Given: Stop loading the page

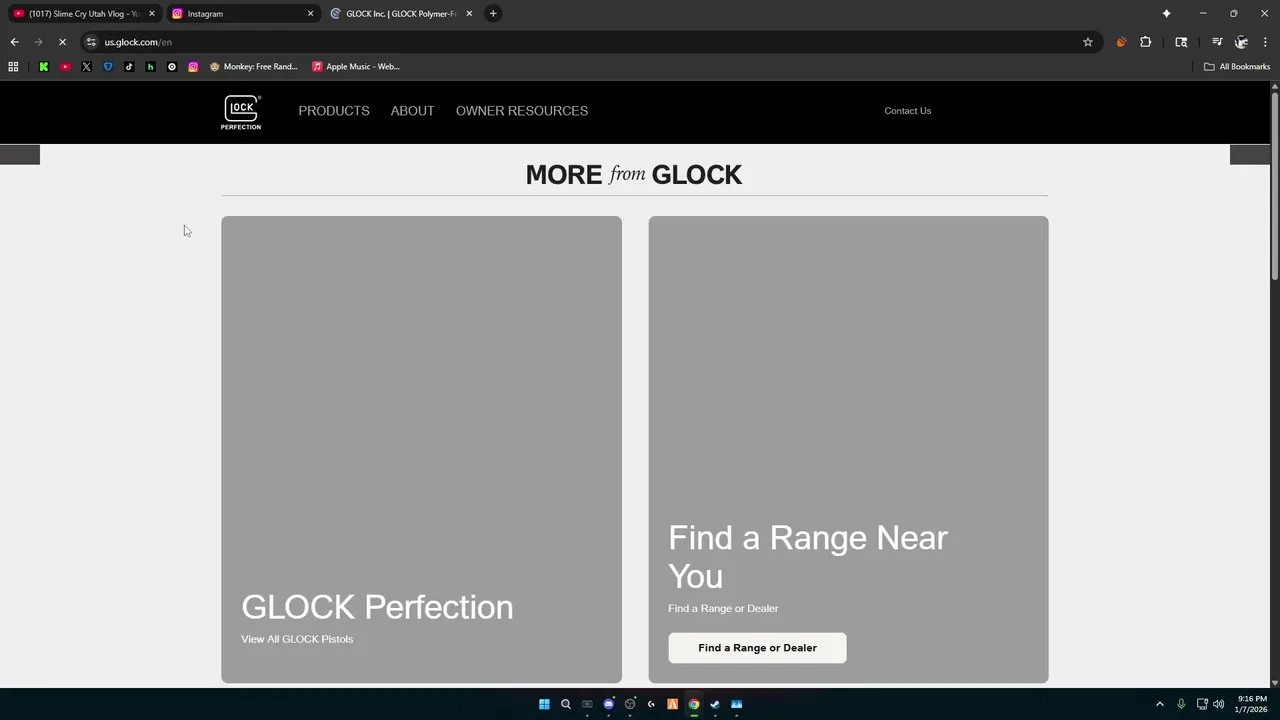Looking at the screenshot, I should pyautogui.click(x=62, y=42).
